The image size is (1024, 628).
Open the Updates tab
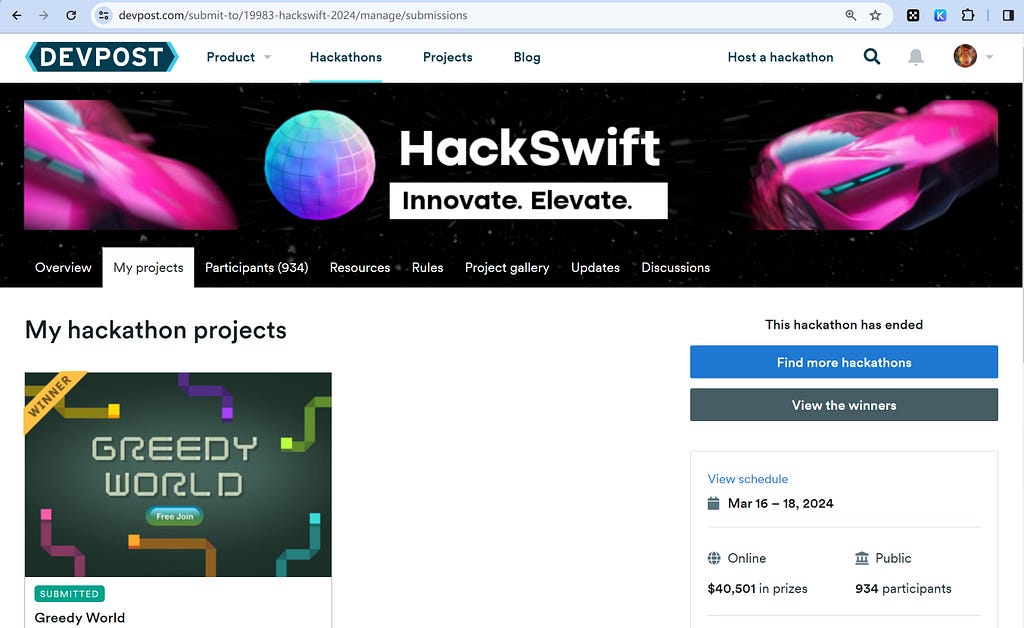click(x=595, y=268)
